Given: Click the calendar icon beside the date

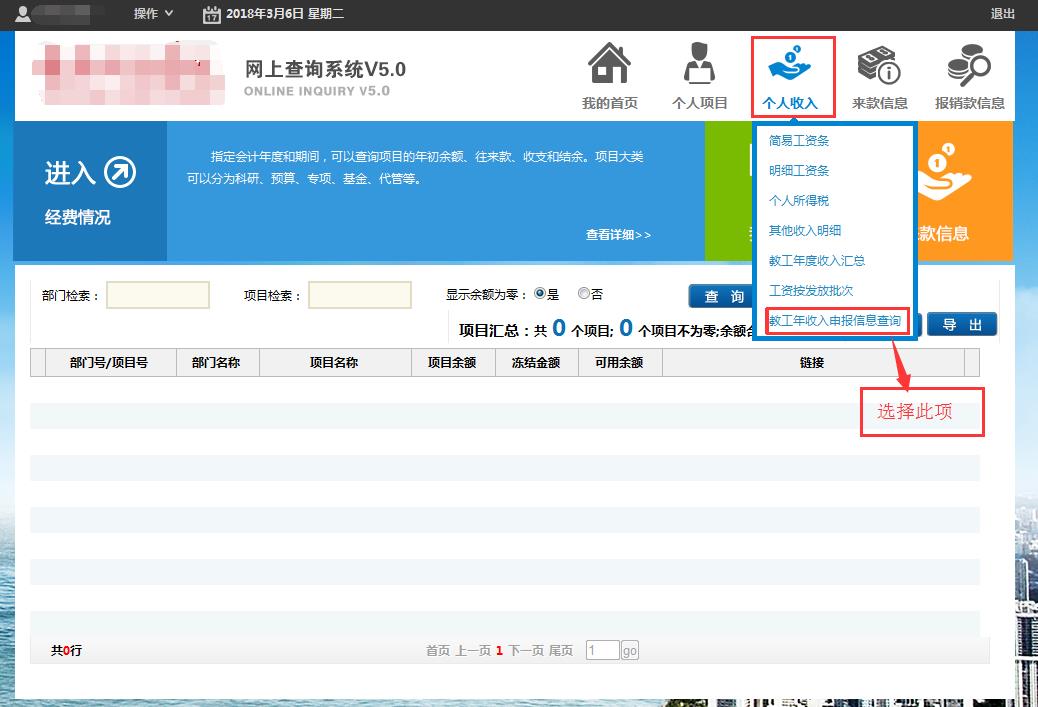Looking at the screenshot, I should [212, 14].
